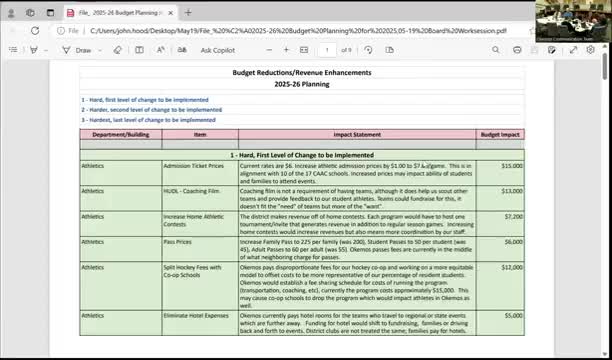This screenshot has width=612, height=360.
Task: Click the vertical scrollbar thumb
Action: pos(605,66)
